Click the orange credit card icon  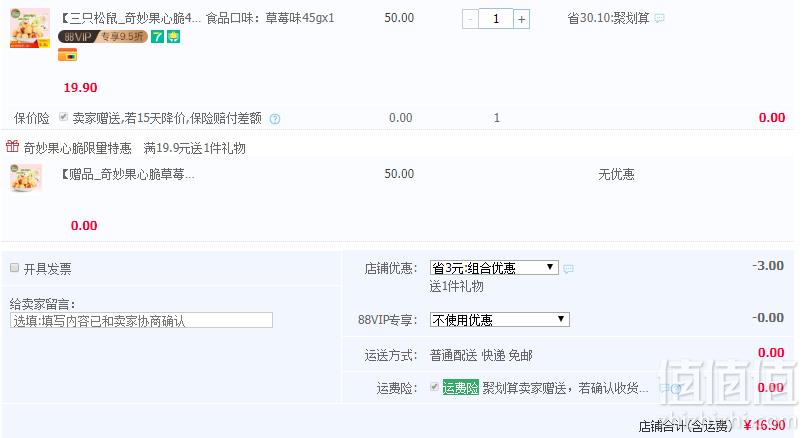pos(67,55)
